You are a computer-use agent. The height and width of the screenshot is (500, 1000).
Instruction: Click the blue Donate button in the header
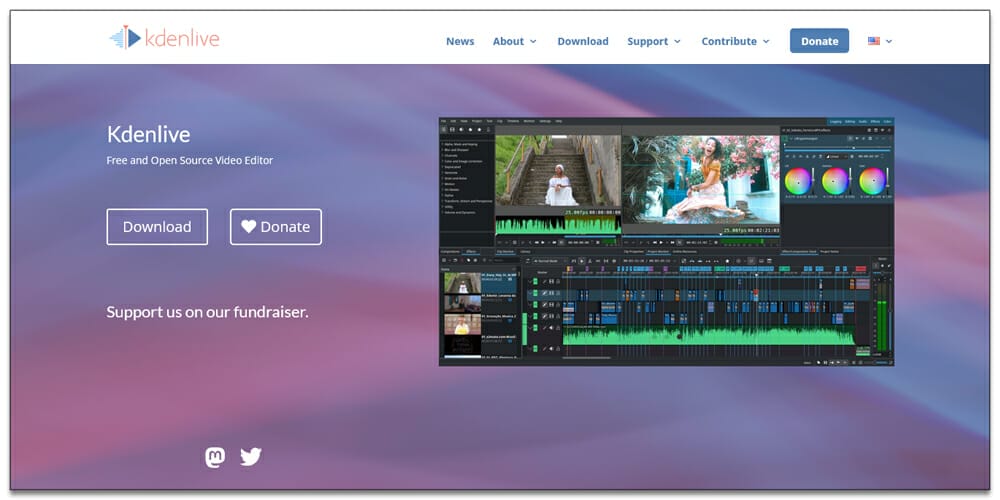(820, 41)
